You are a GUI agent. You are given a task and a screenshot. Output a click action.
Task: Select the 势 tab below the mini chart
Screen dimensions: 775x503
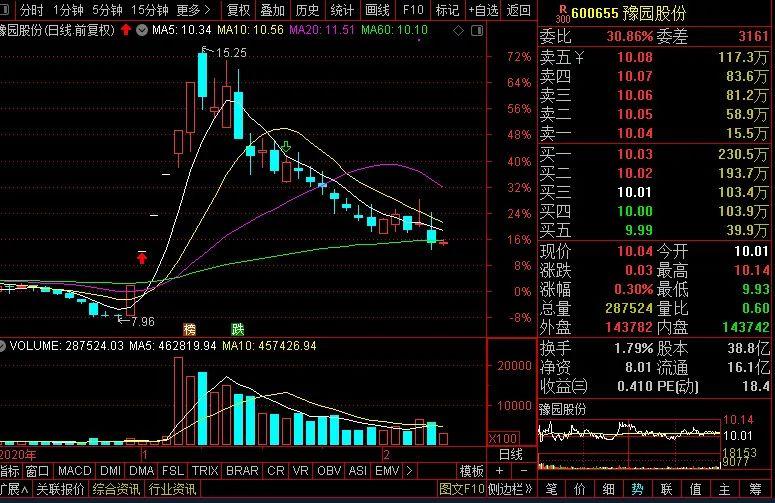[x=635, y=490]
